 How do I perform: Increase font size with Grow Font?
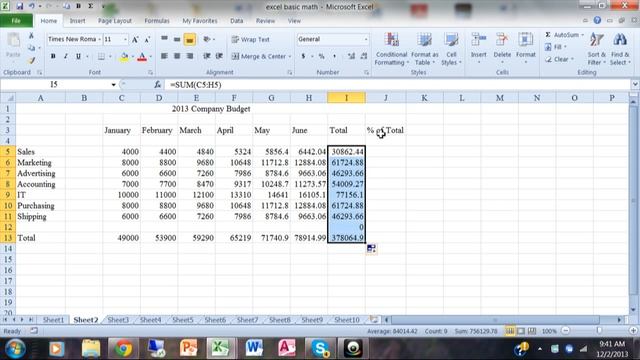click(x=135, y=40)
